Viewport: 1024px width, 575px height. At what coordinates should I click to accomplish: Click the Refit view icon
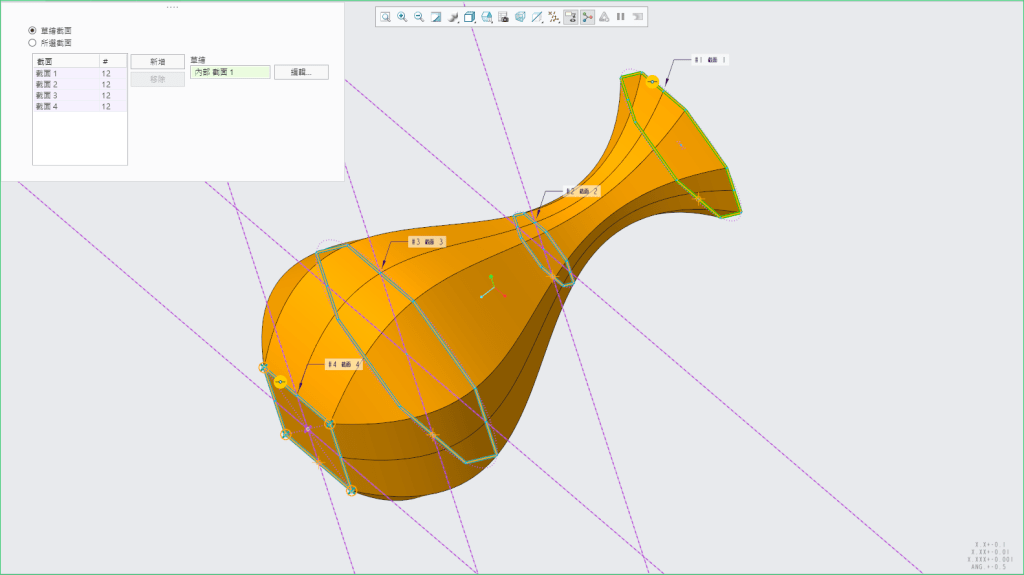(385, 17)
